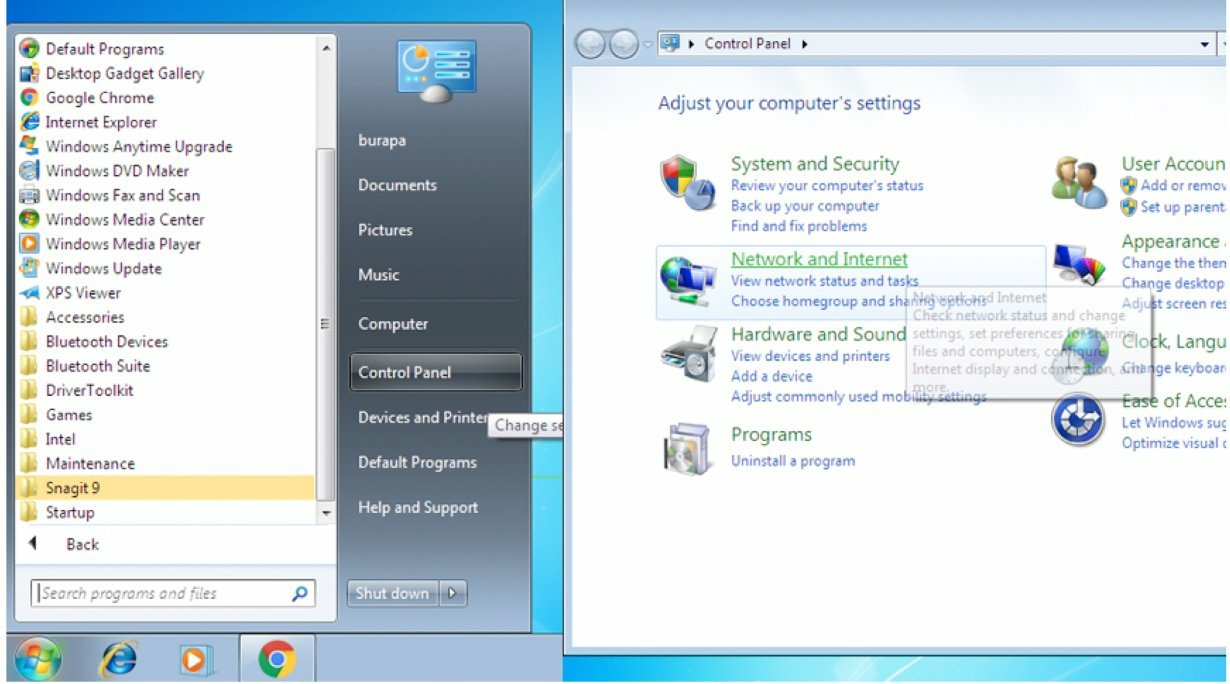This screenshot has height=684, width=1230.
Task: Open Google Chrome from Start menu list
Action: click(87, 98)
